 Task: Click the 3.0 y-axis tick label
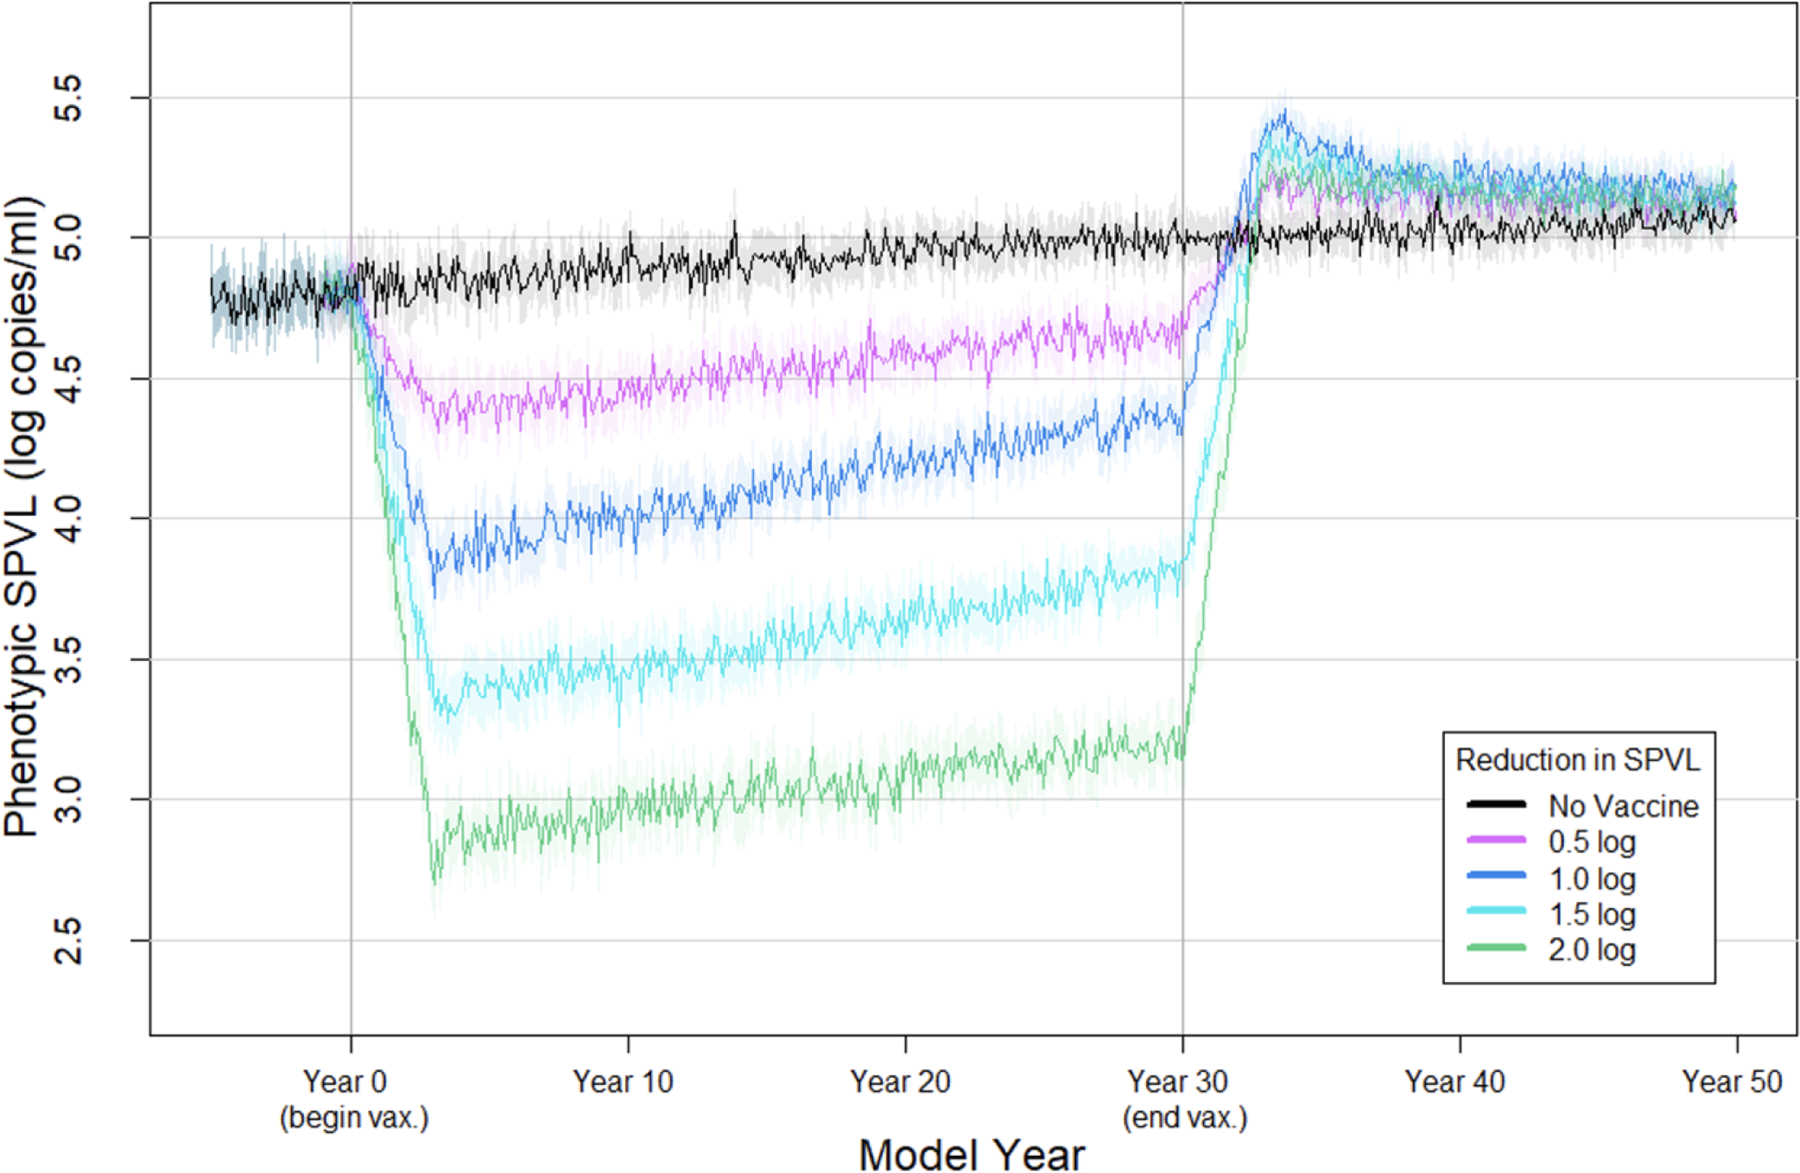tap(68, 799)
